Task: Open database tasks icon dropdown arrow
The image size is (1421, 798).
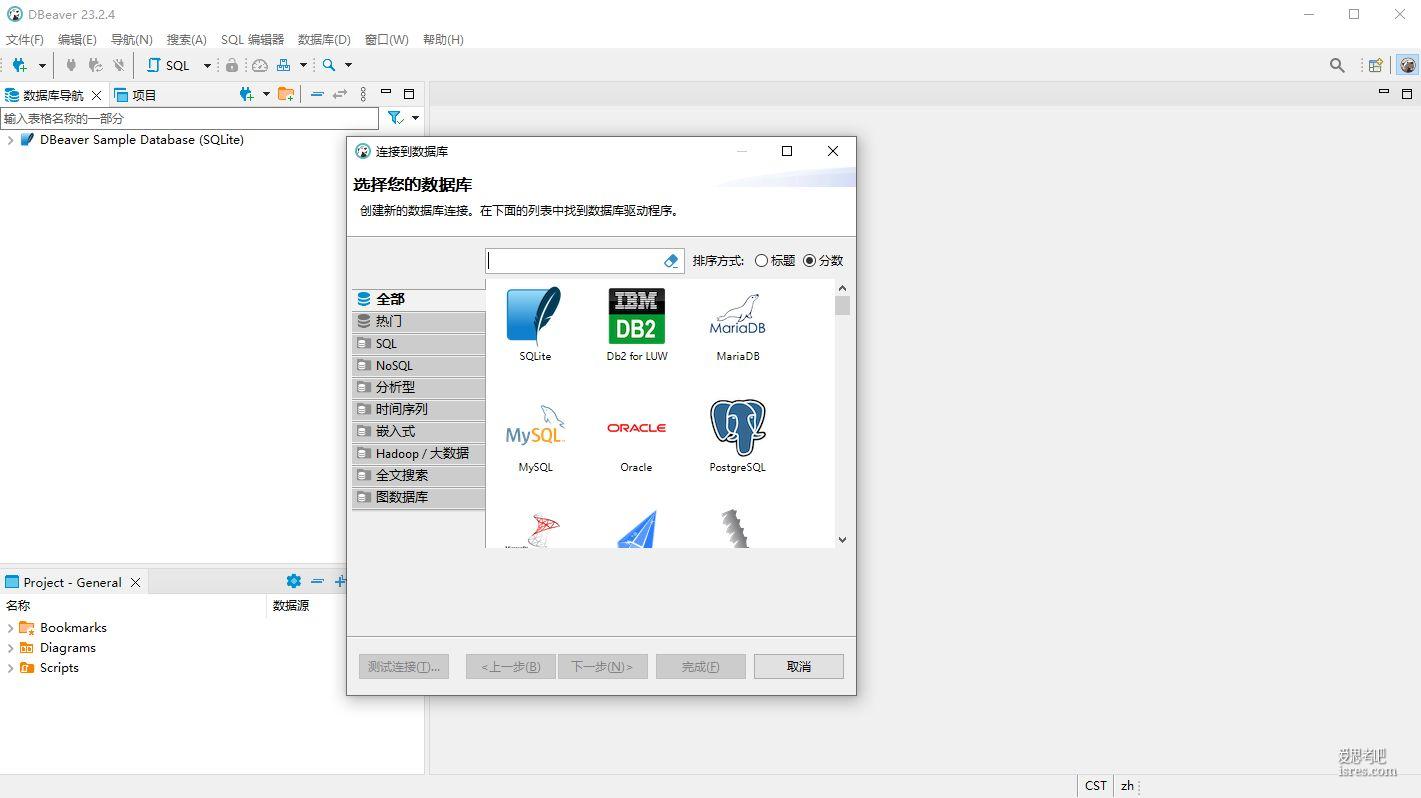Action: pyautogui.click(x=303, y=65)
